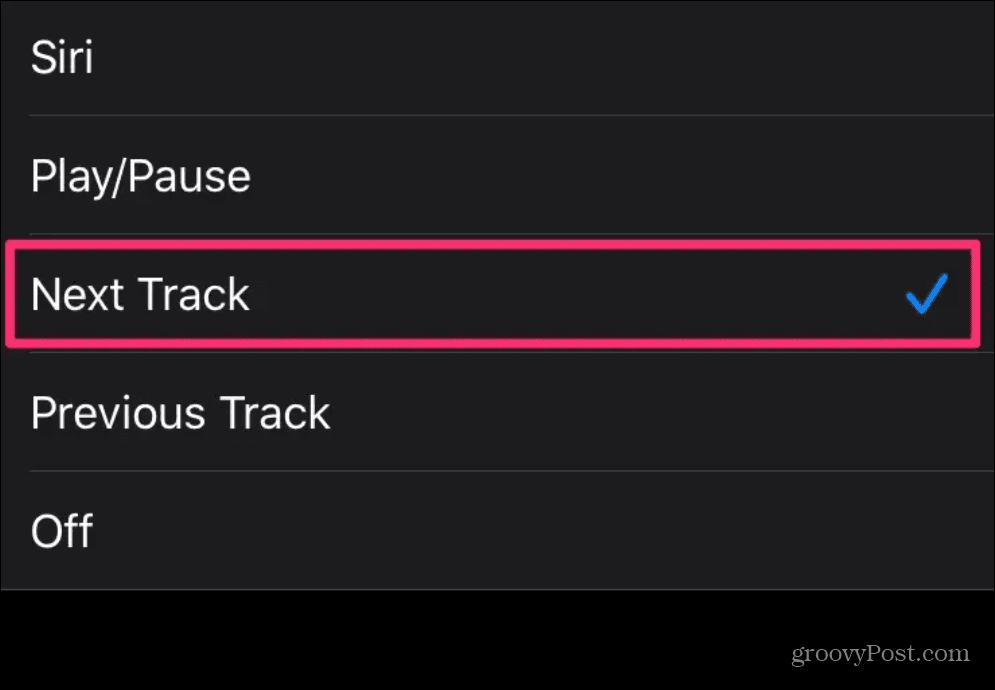Select Off to disable the action
Image resolution: width=995 pixels, height=690 pixels.
point(61,531)
